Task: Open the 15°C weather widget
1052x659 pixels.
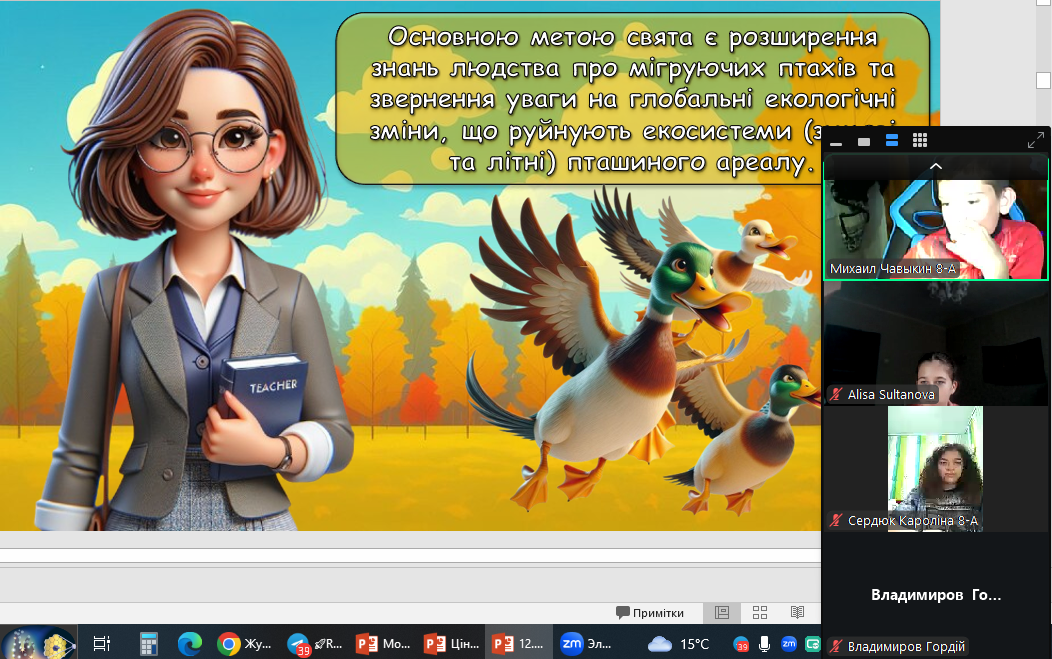Action: [680, 643]
